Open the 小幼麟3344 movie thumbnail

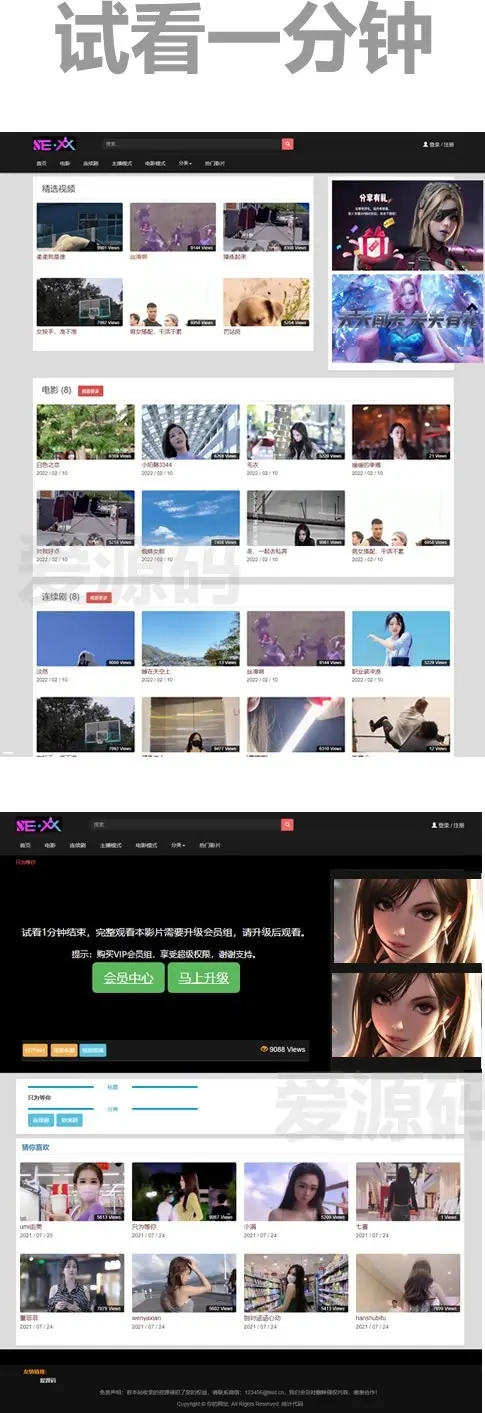coord(190,432)
